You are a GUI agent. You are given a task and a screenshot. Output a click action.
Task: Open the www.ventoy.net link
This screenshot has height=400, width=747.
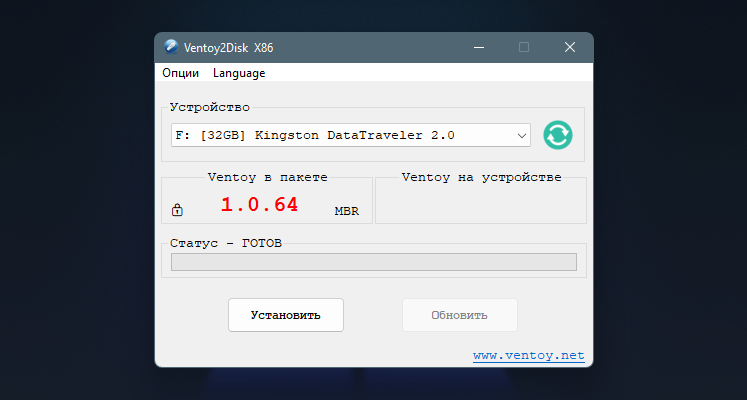coord(529,356)
